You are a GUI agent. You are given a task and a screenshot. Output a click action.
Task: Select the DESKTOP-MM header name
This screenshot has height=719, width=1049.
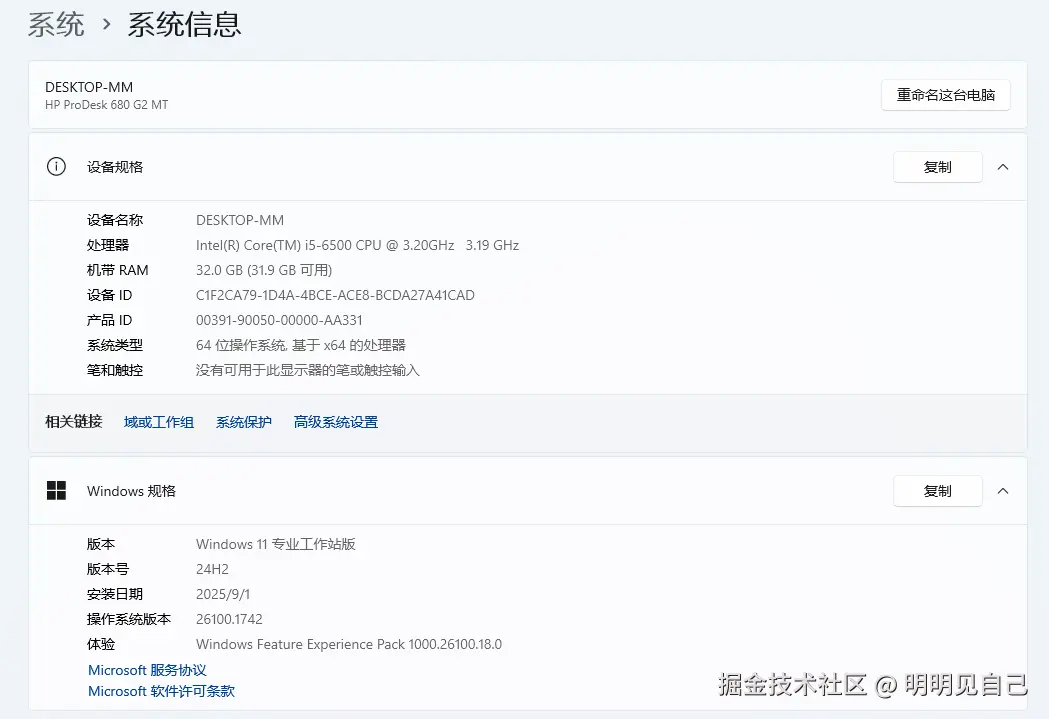point(89,87)
